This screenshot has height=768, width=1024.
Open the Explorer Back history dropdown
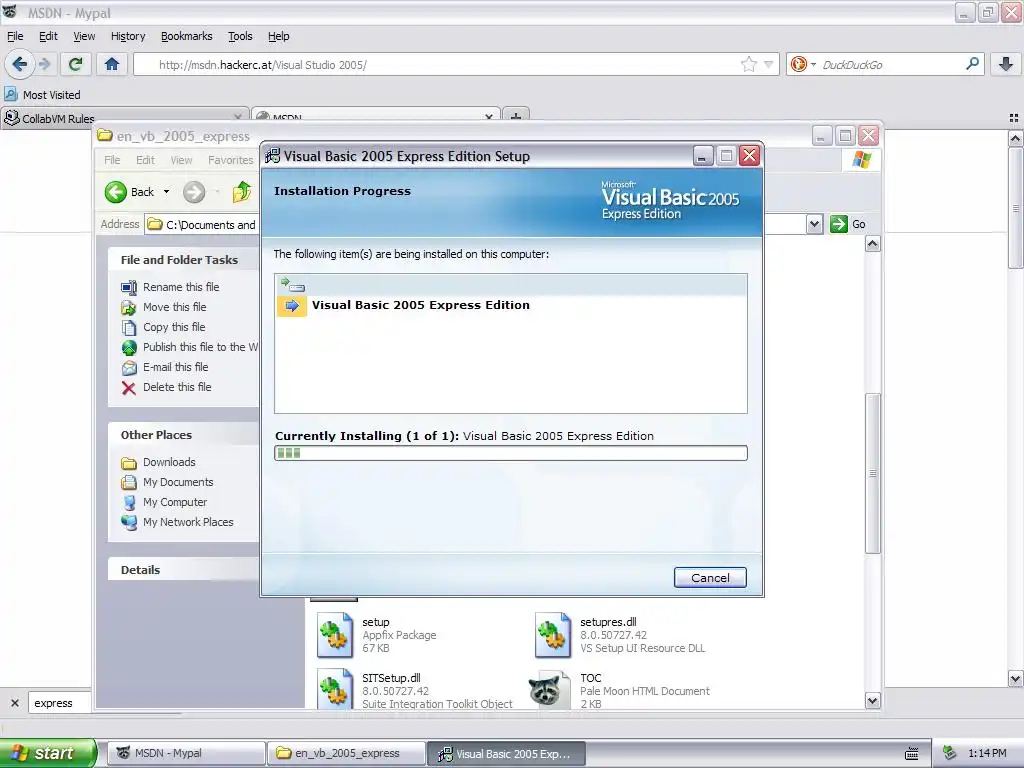point(167,192)
